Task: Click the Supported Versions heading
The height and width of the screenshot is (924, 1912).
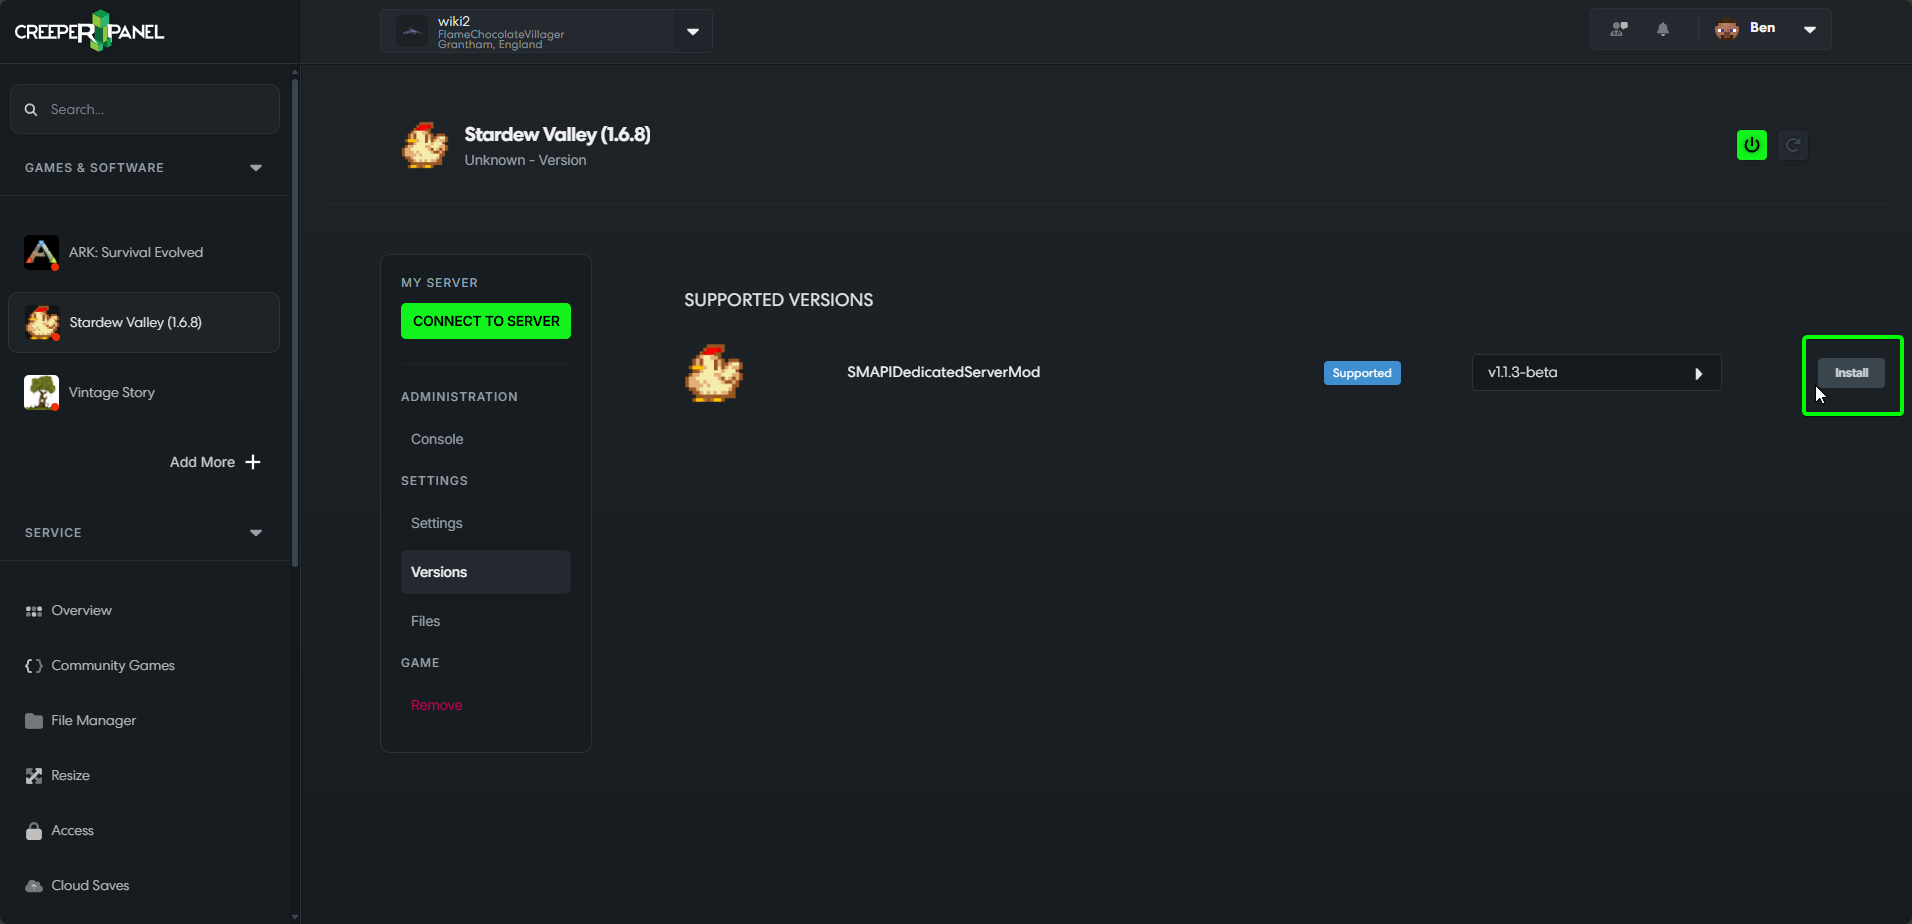Action: [778, 300]
